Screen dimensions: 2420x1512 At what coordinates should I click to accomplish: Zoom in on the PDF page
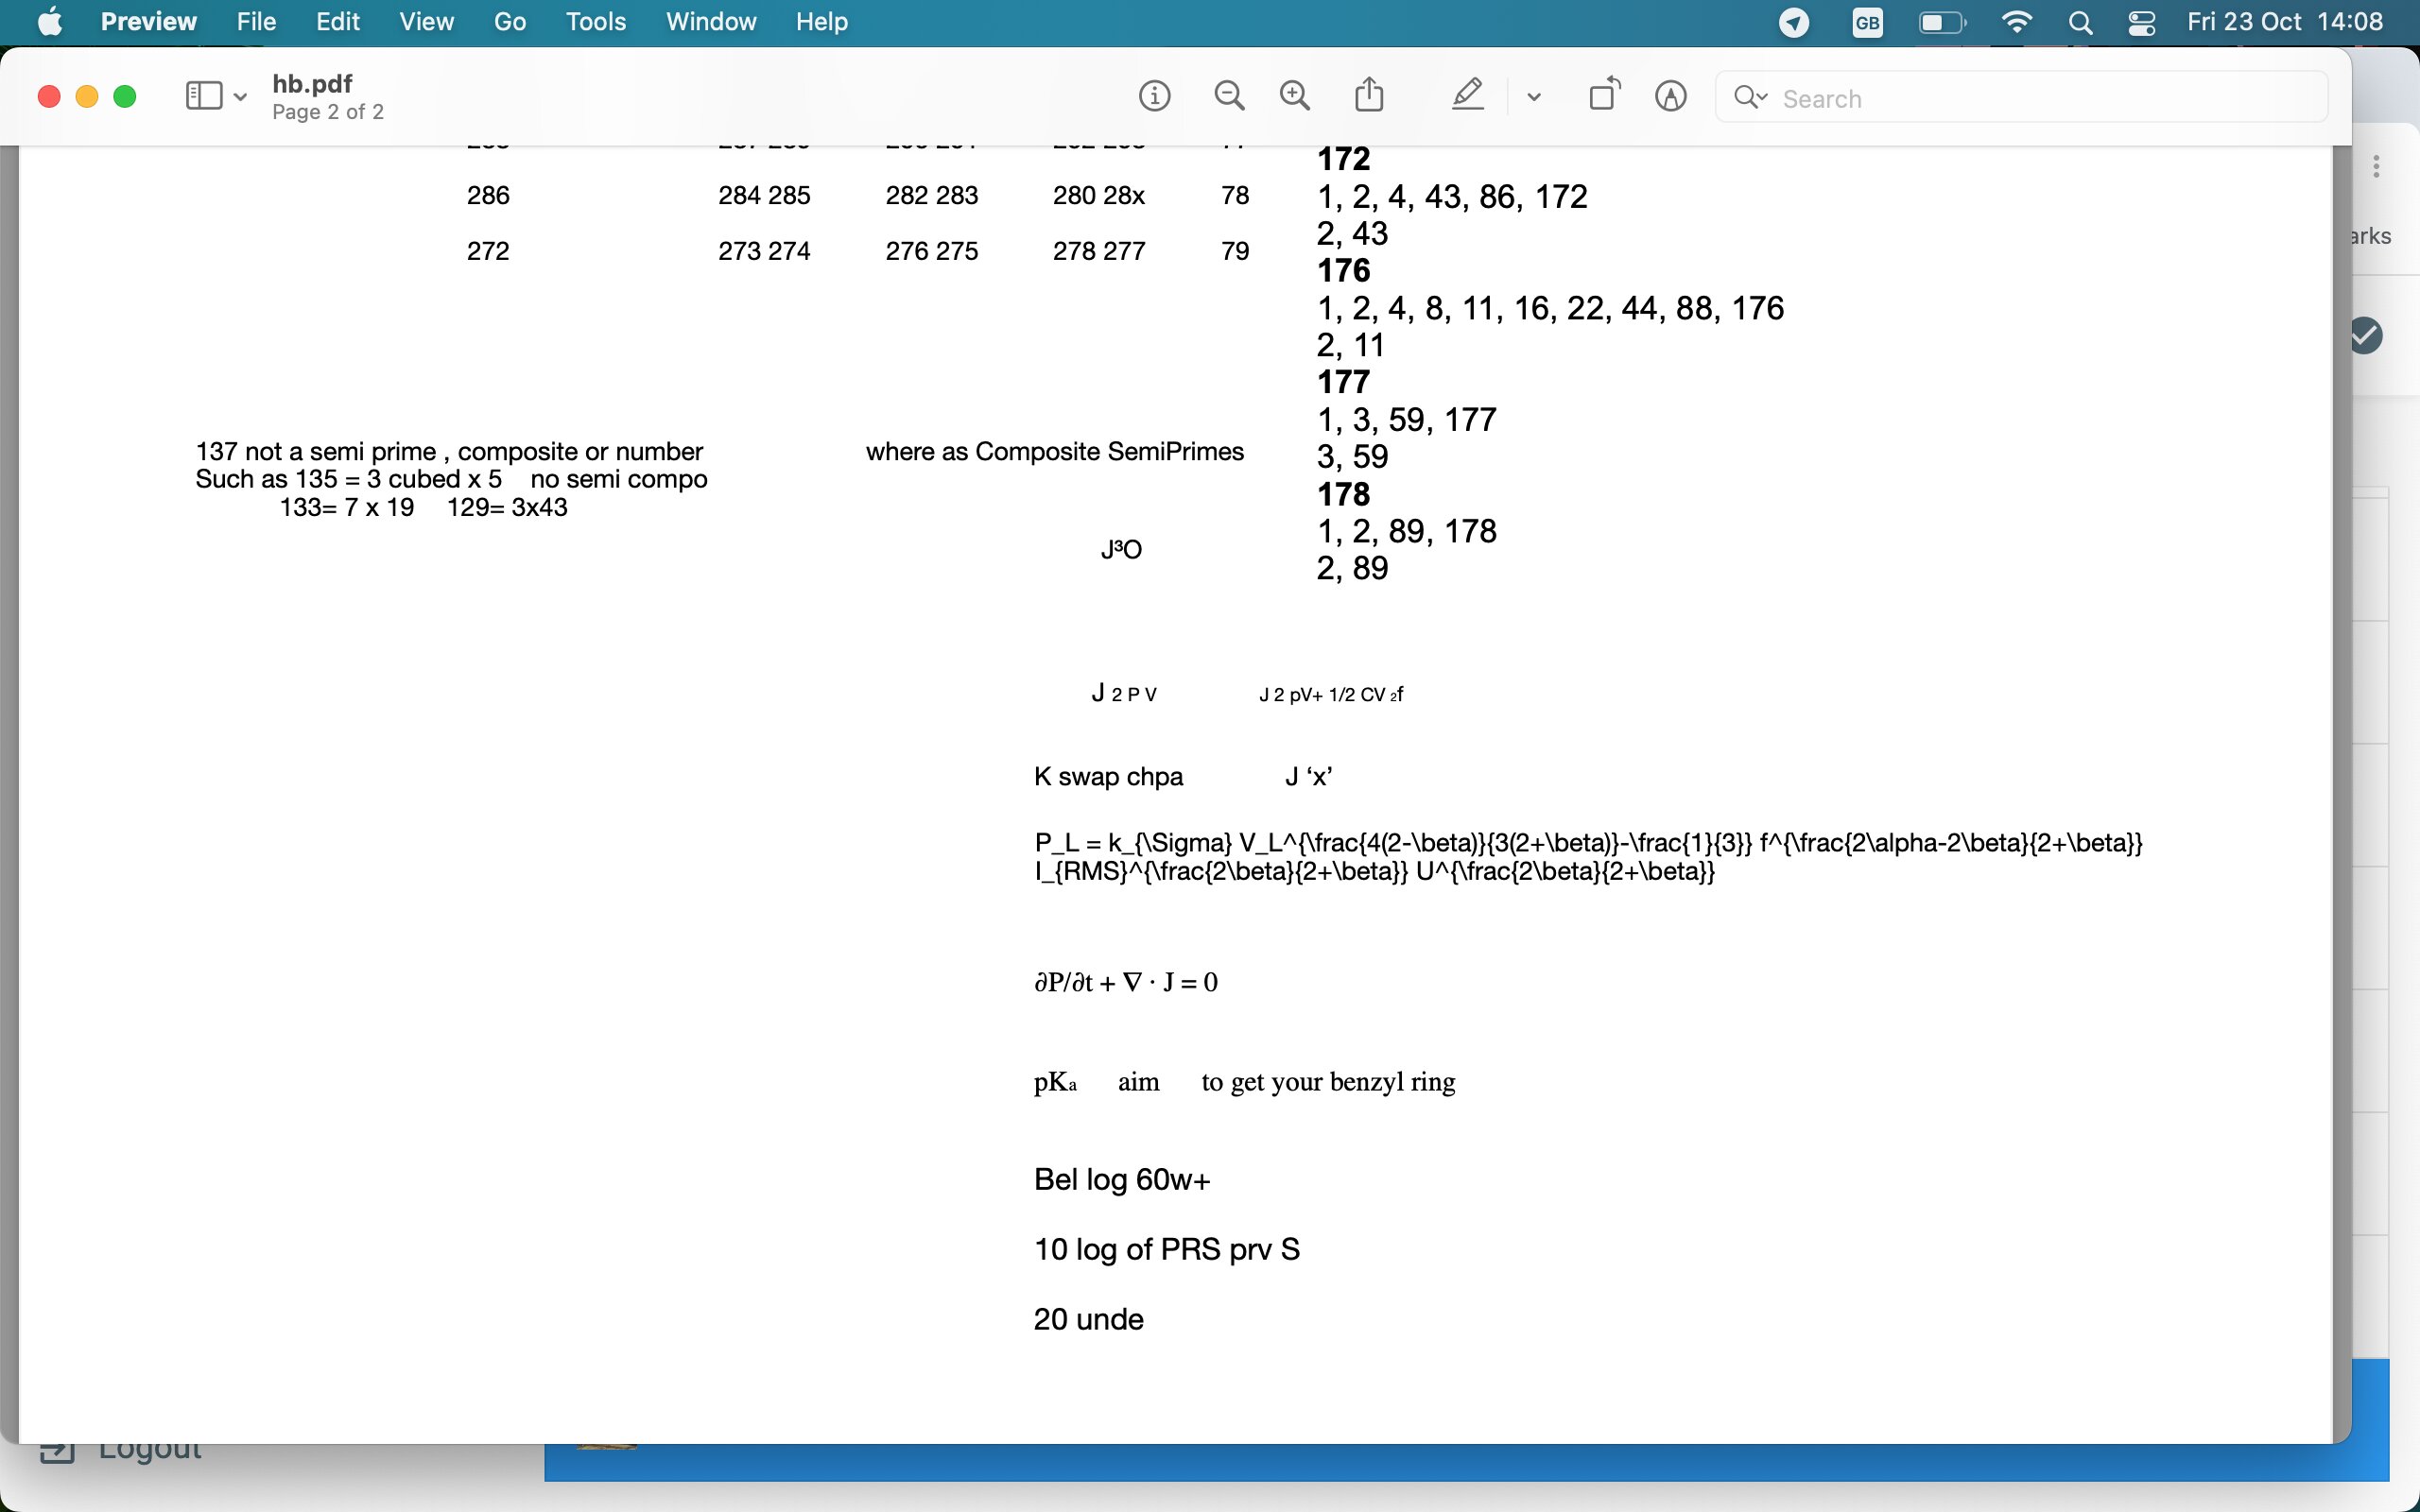click(x=1295, y=97)
